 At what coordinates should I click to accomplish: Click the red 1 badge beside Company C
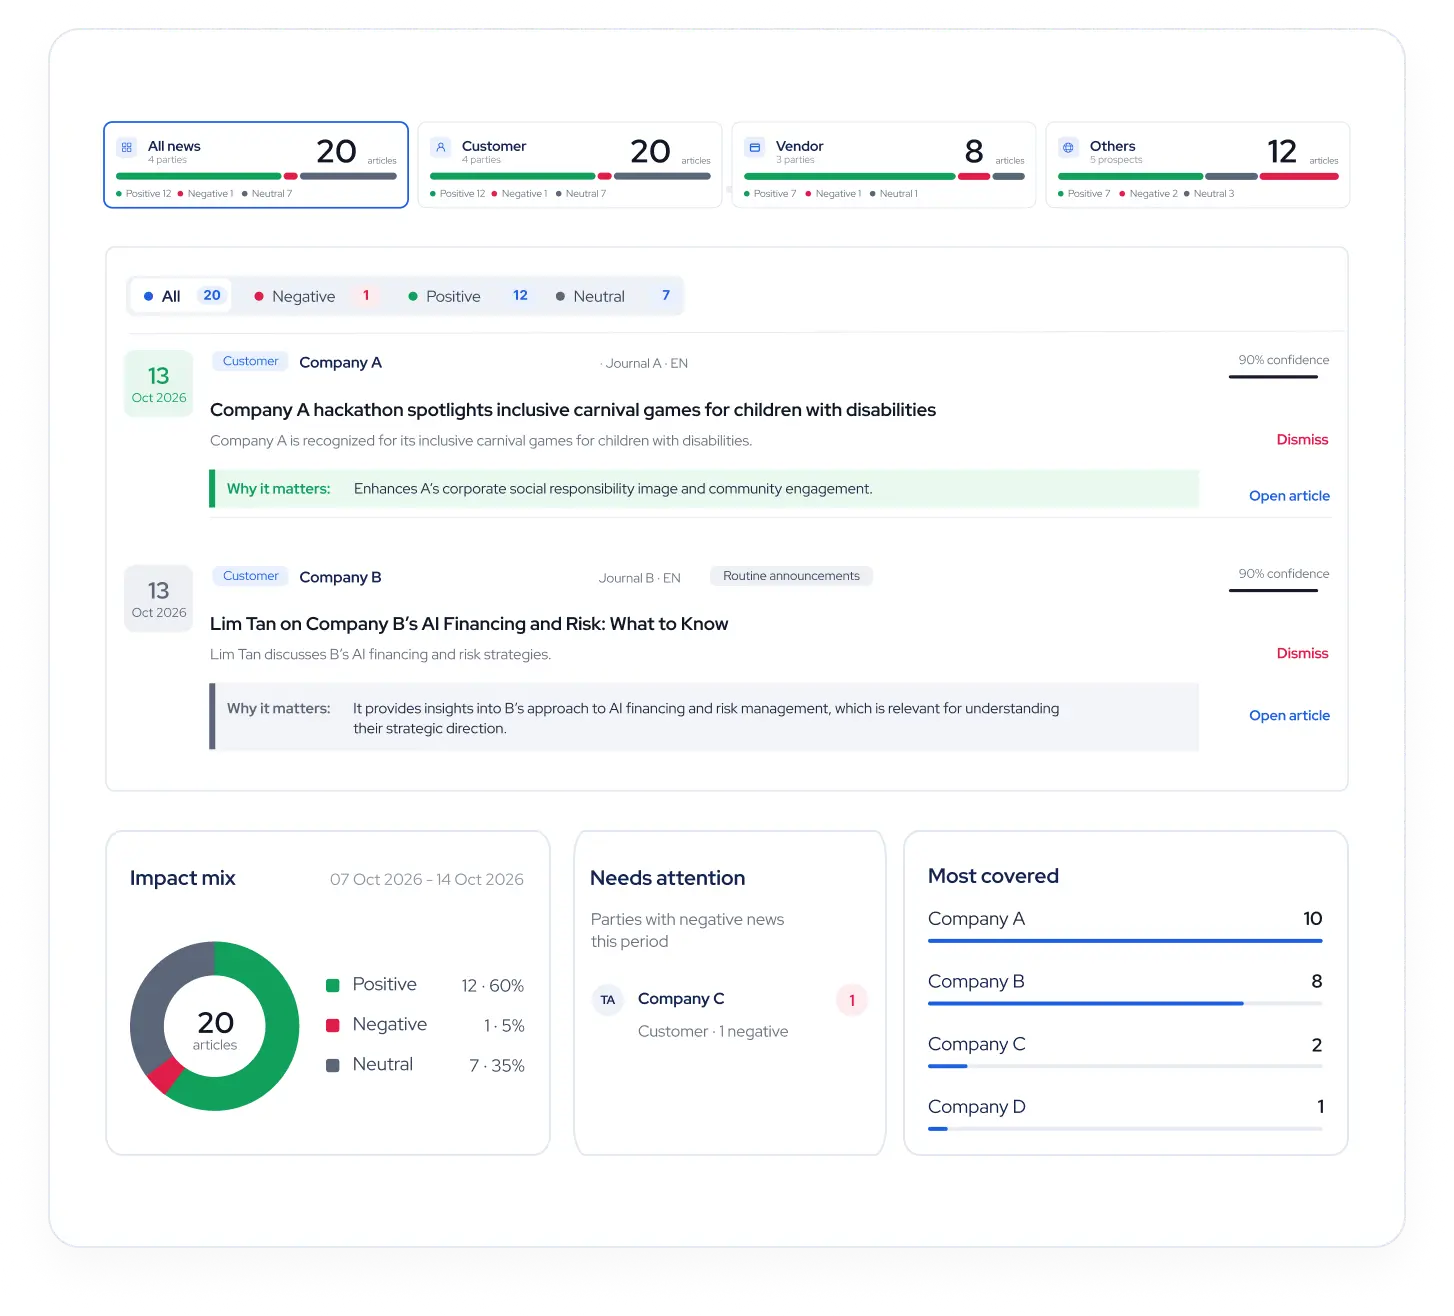click(852, 1000)
